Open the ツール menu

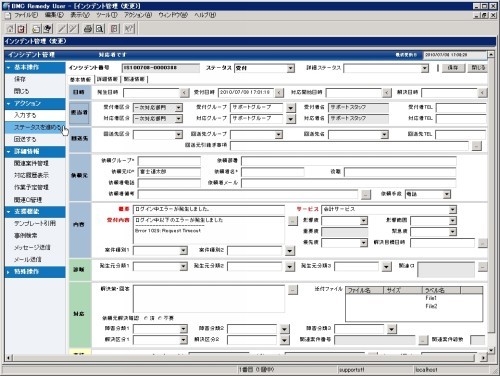coord(107,15)
